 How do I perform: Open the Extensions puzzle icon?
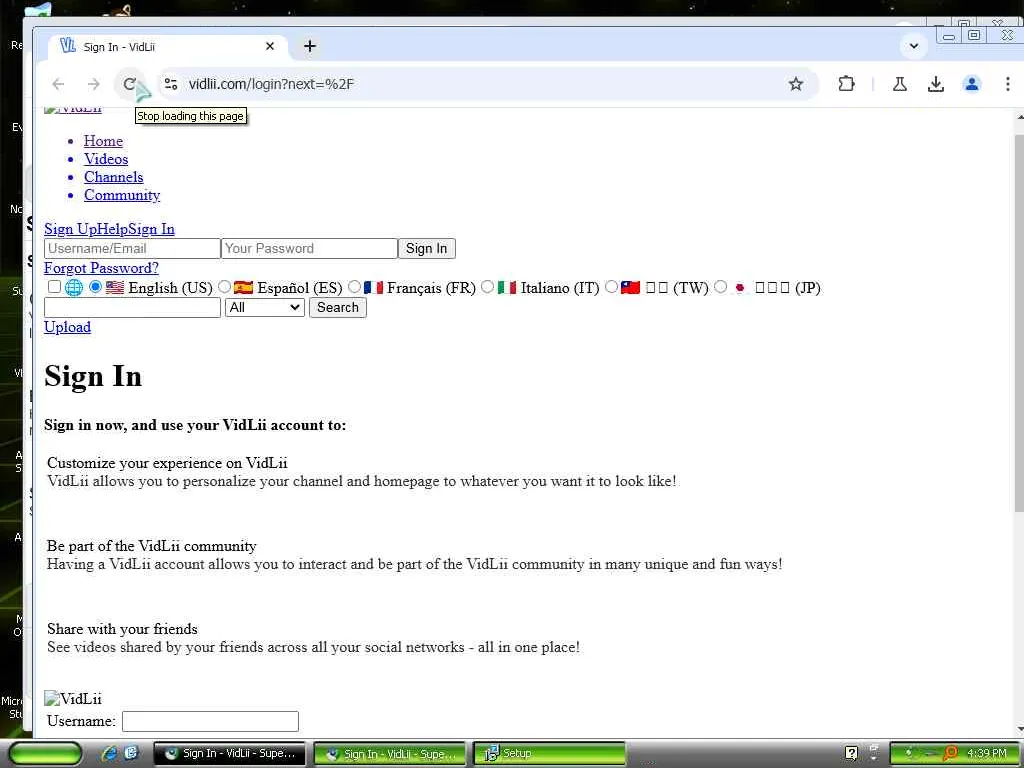click(846, 84)
